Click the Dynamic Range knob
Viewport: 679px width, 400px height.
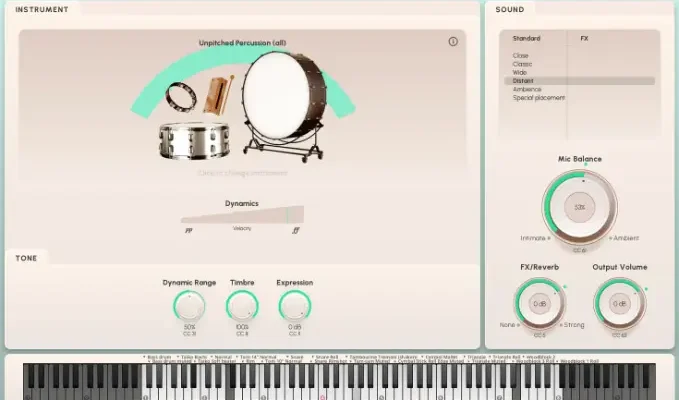pos(189,306)
